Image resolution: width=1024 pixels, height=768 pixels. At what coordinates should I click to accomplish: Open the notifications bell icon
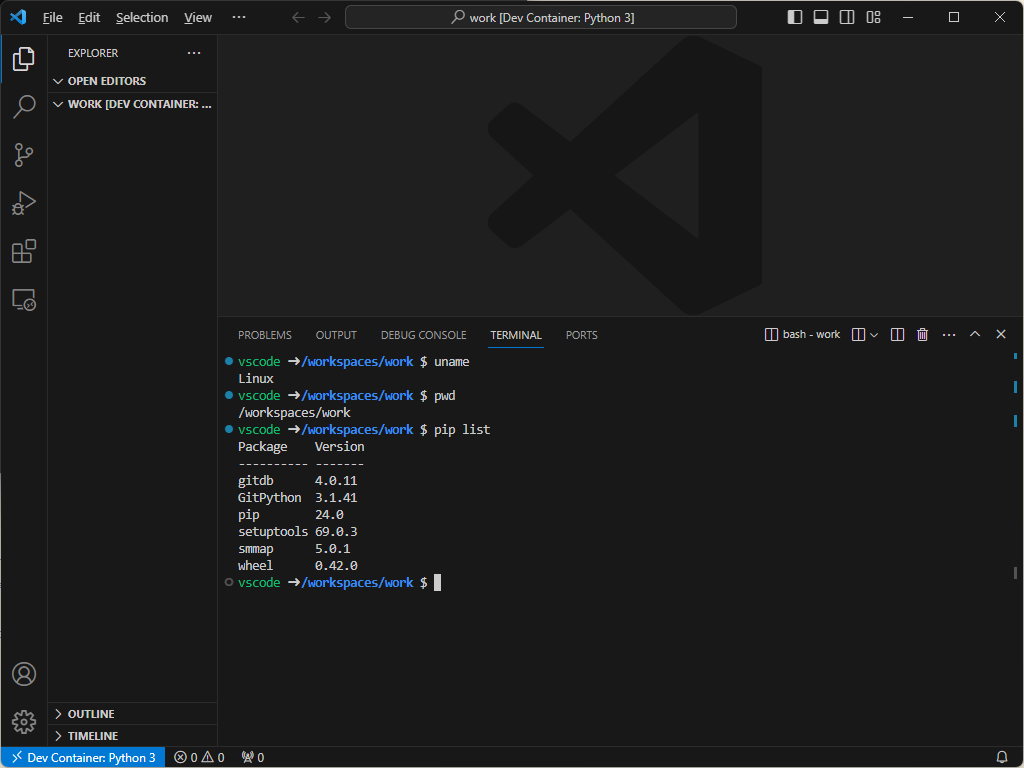pos(1002,758)
